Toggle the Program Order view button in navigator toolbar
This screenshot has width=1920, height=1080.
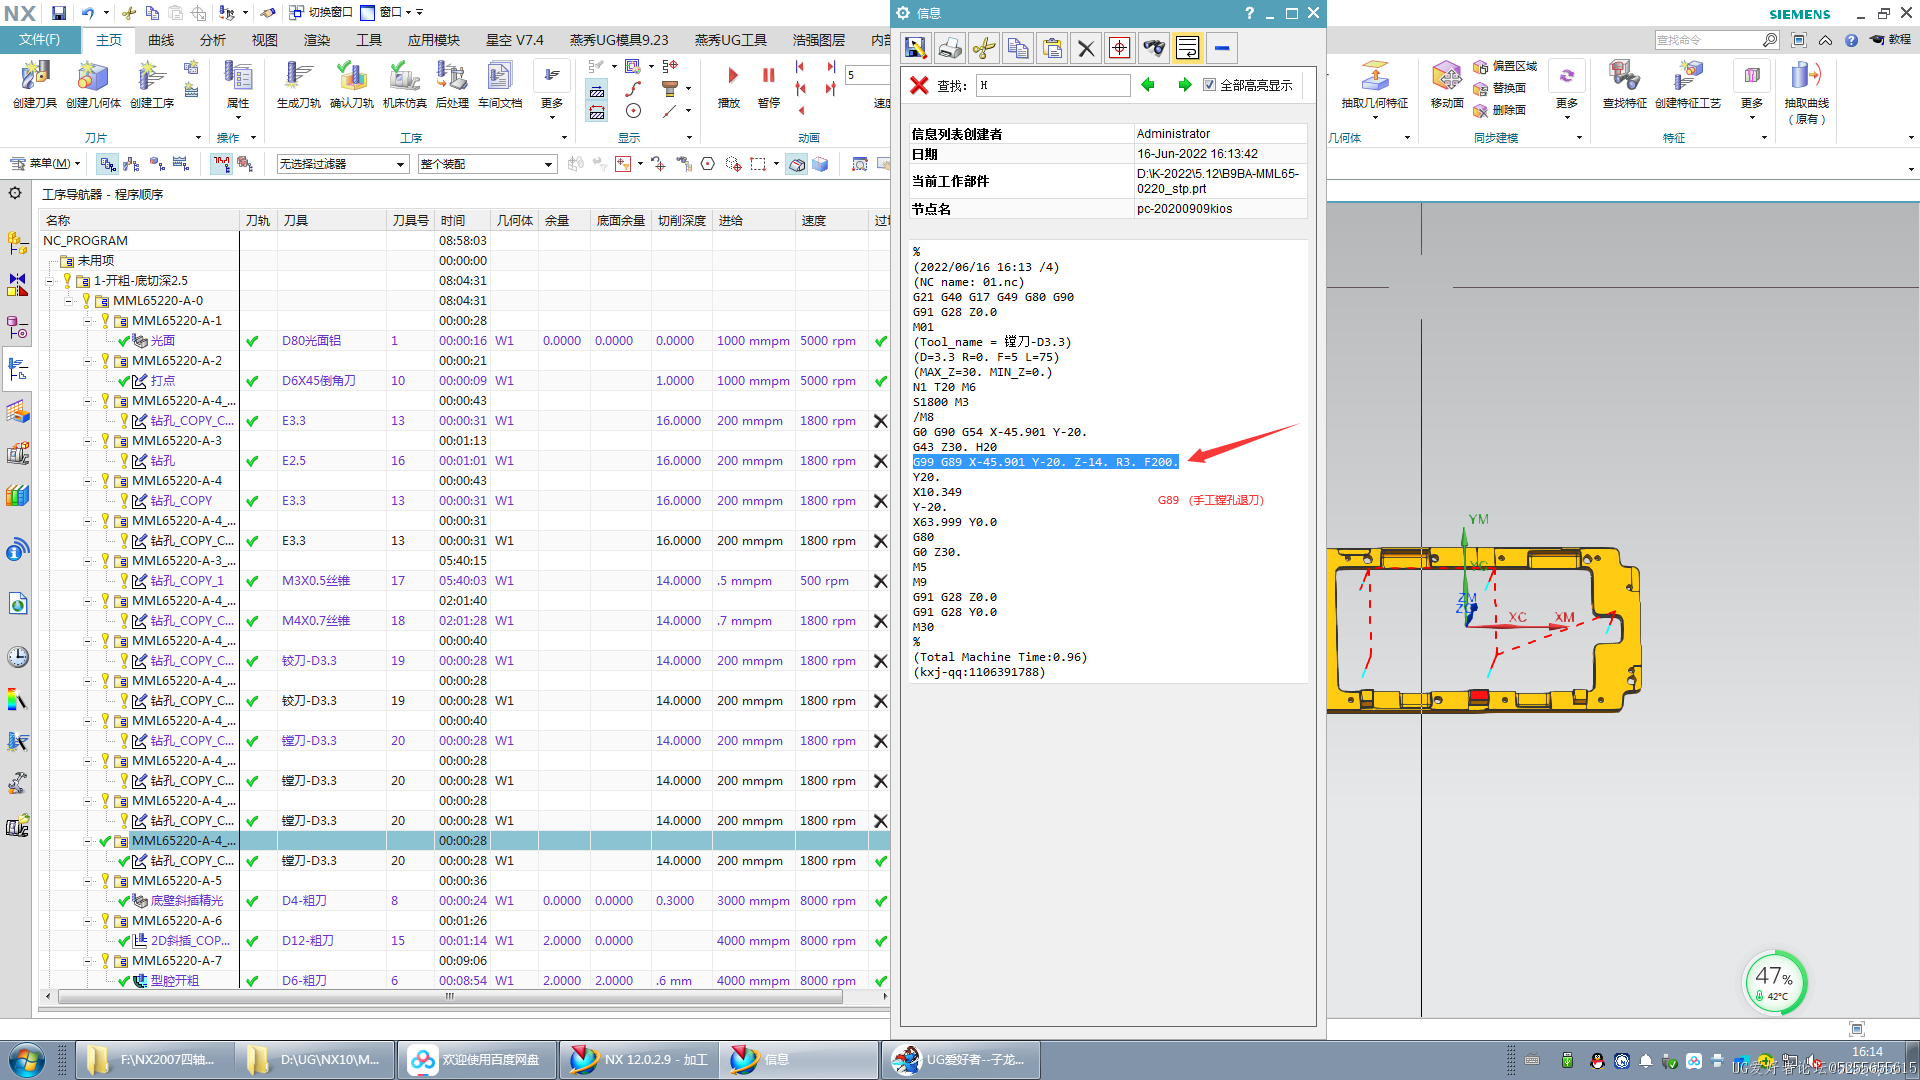tap(107, 164)
